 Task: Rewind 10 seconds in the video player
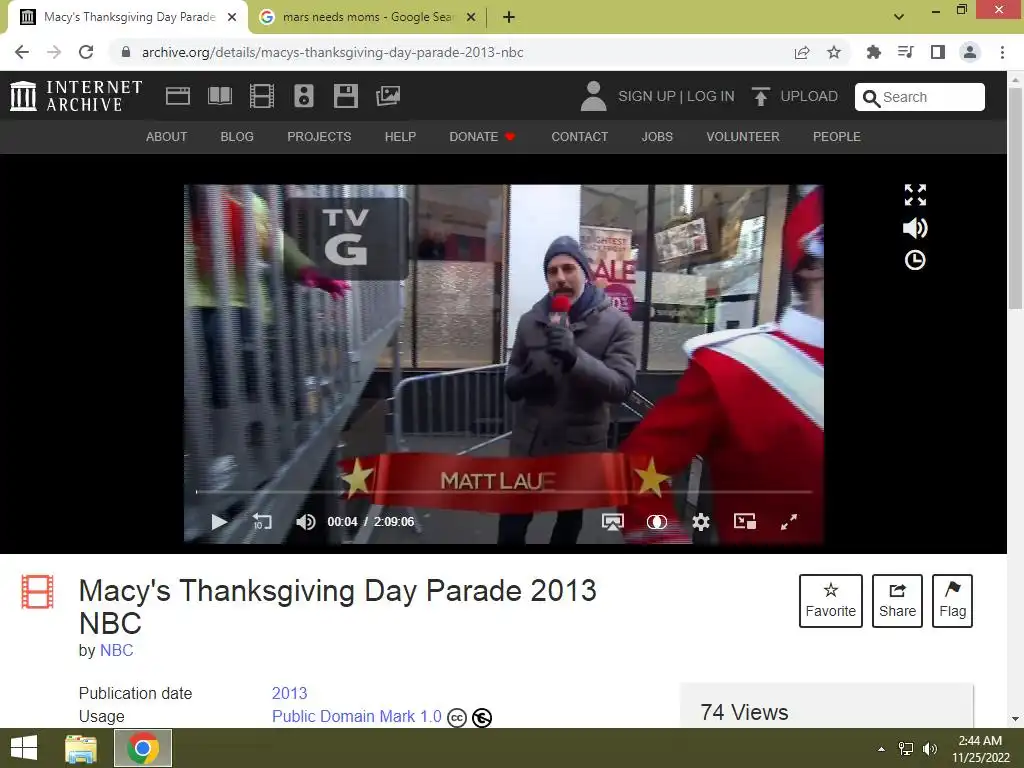262,522
